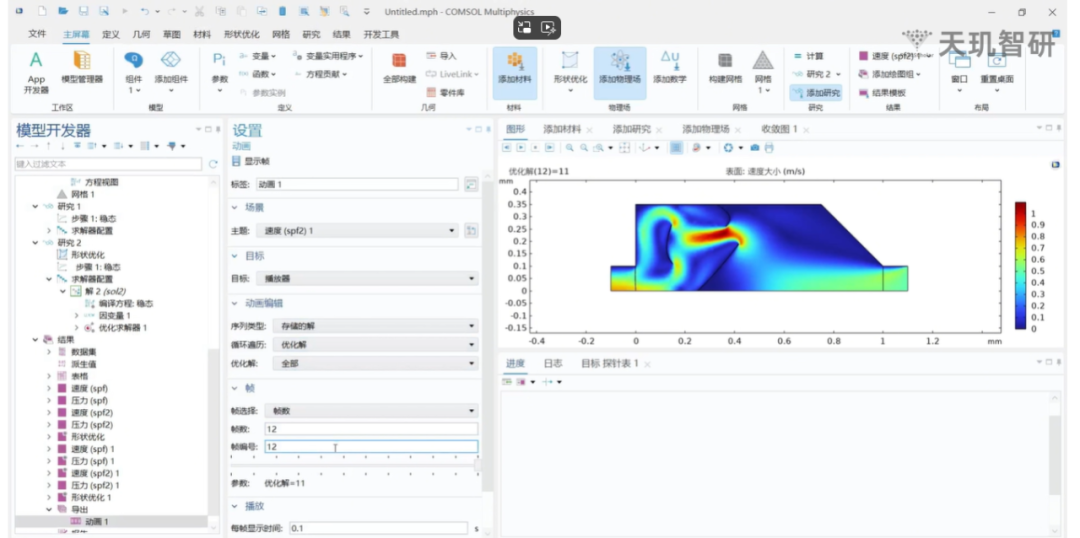Close the 添加材料 tab
The image size is (1080, 538).
point(590,130)
